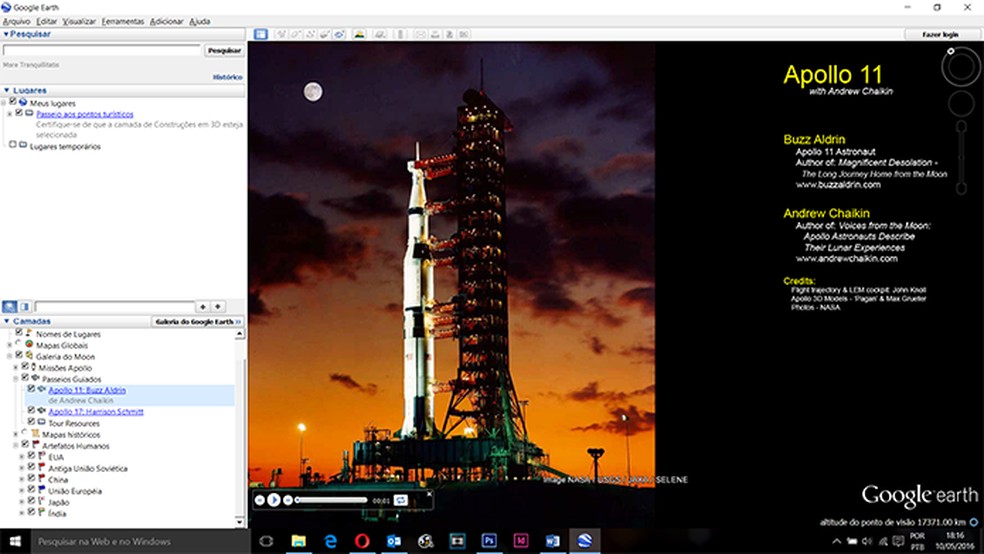Uncheck the EUA layer checkbox

(x=31, y=455)
